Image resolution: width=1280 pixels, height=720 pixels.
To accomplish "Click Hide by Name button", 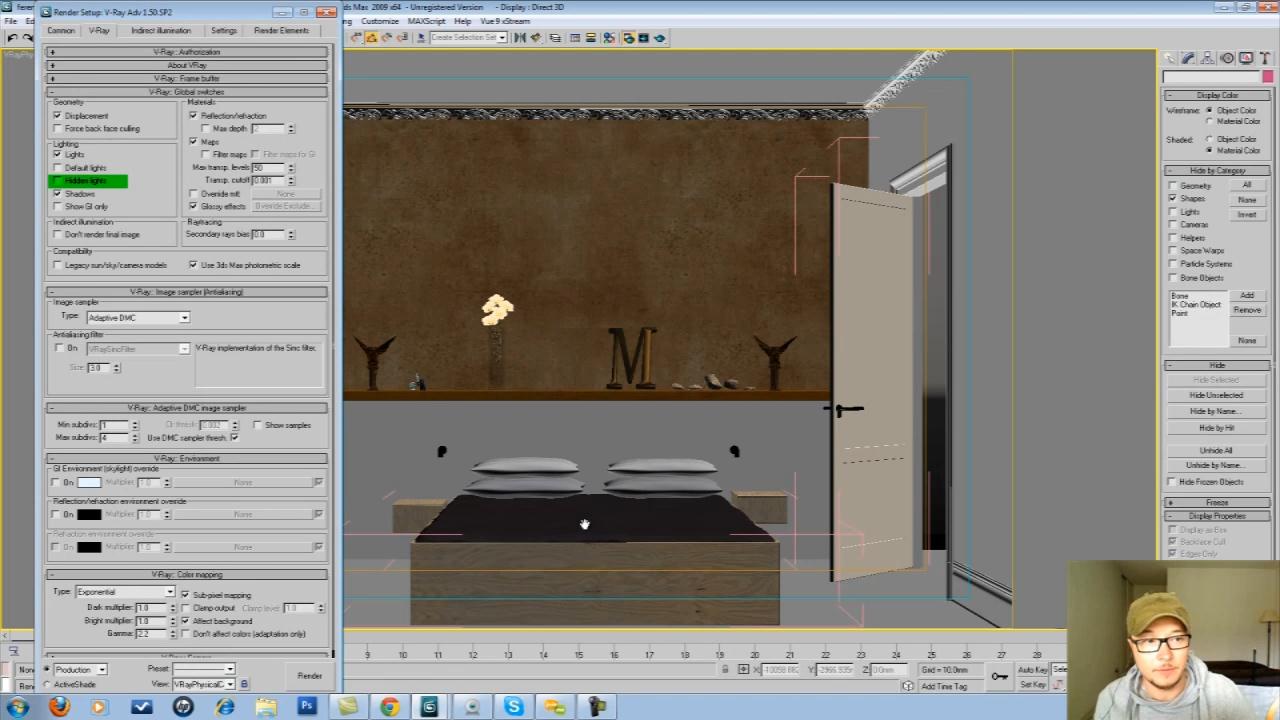I will pyautogui.click(x=1217, y=411).
